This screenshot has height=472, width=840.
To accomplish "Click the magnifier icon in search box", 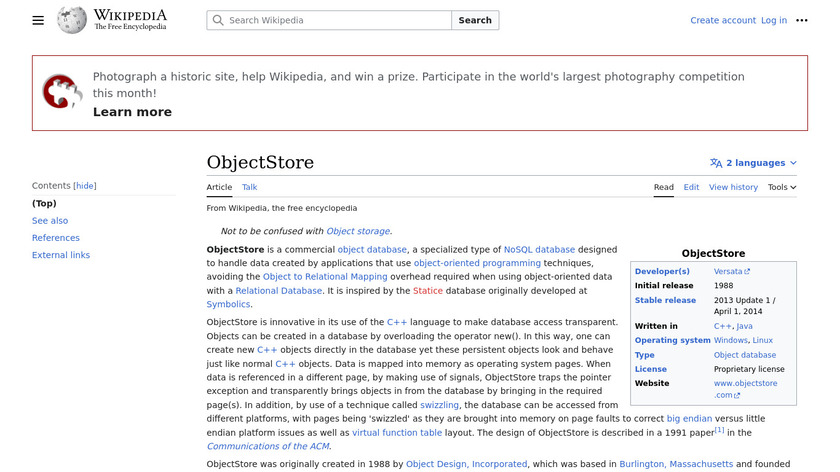I will [218, 20].
